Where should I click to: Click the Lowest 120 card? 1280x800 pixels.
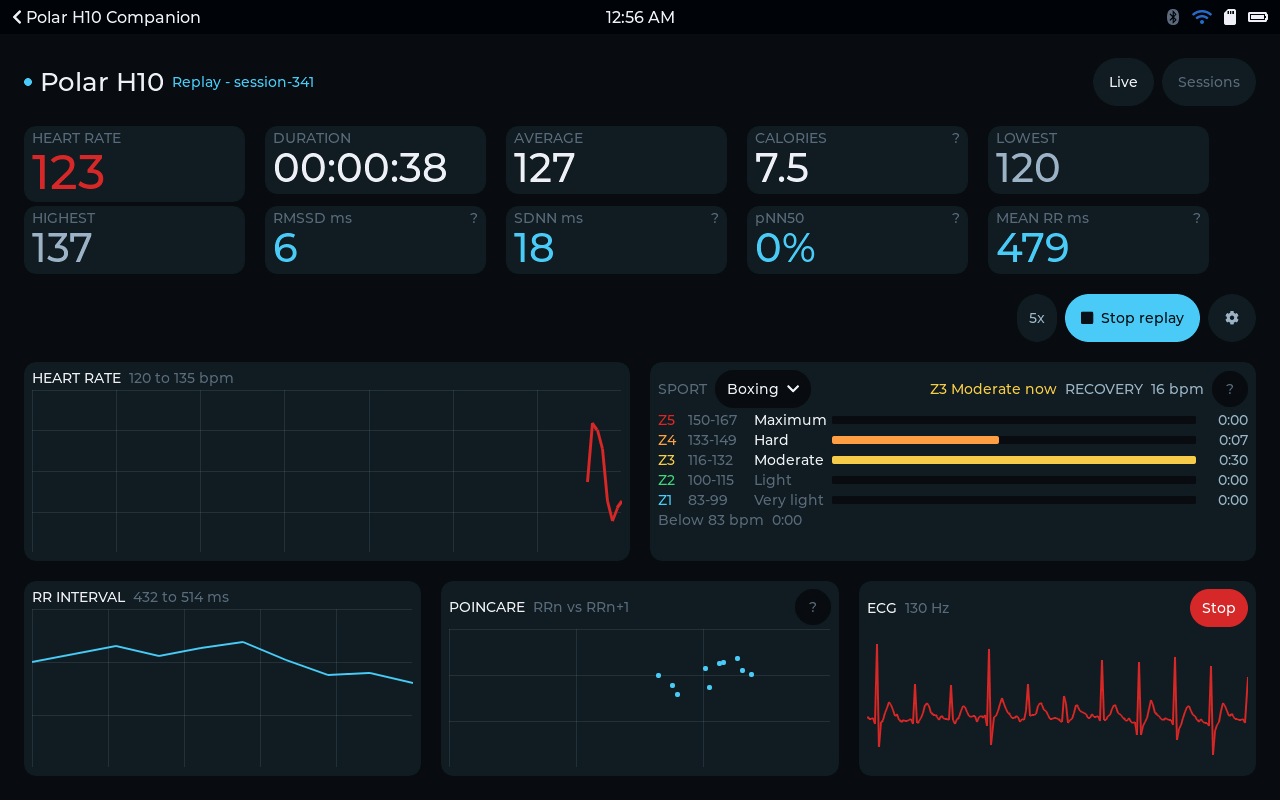pos(1098,160)
